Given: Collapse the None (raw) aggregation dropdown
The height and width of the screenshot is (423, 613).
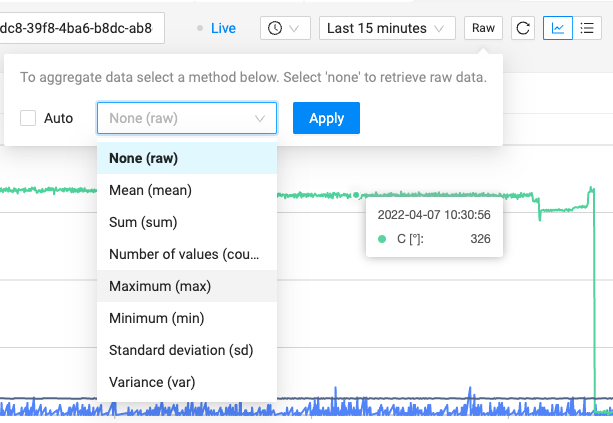Looking at the screenshot, I should pyautogui.click(x=187, y=118).
